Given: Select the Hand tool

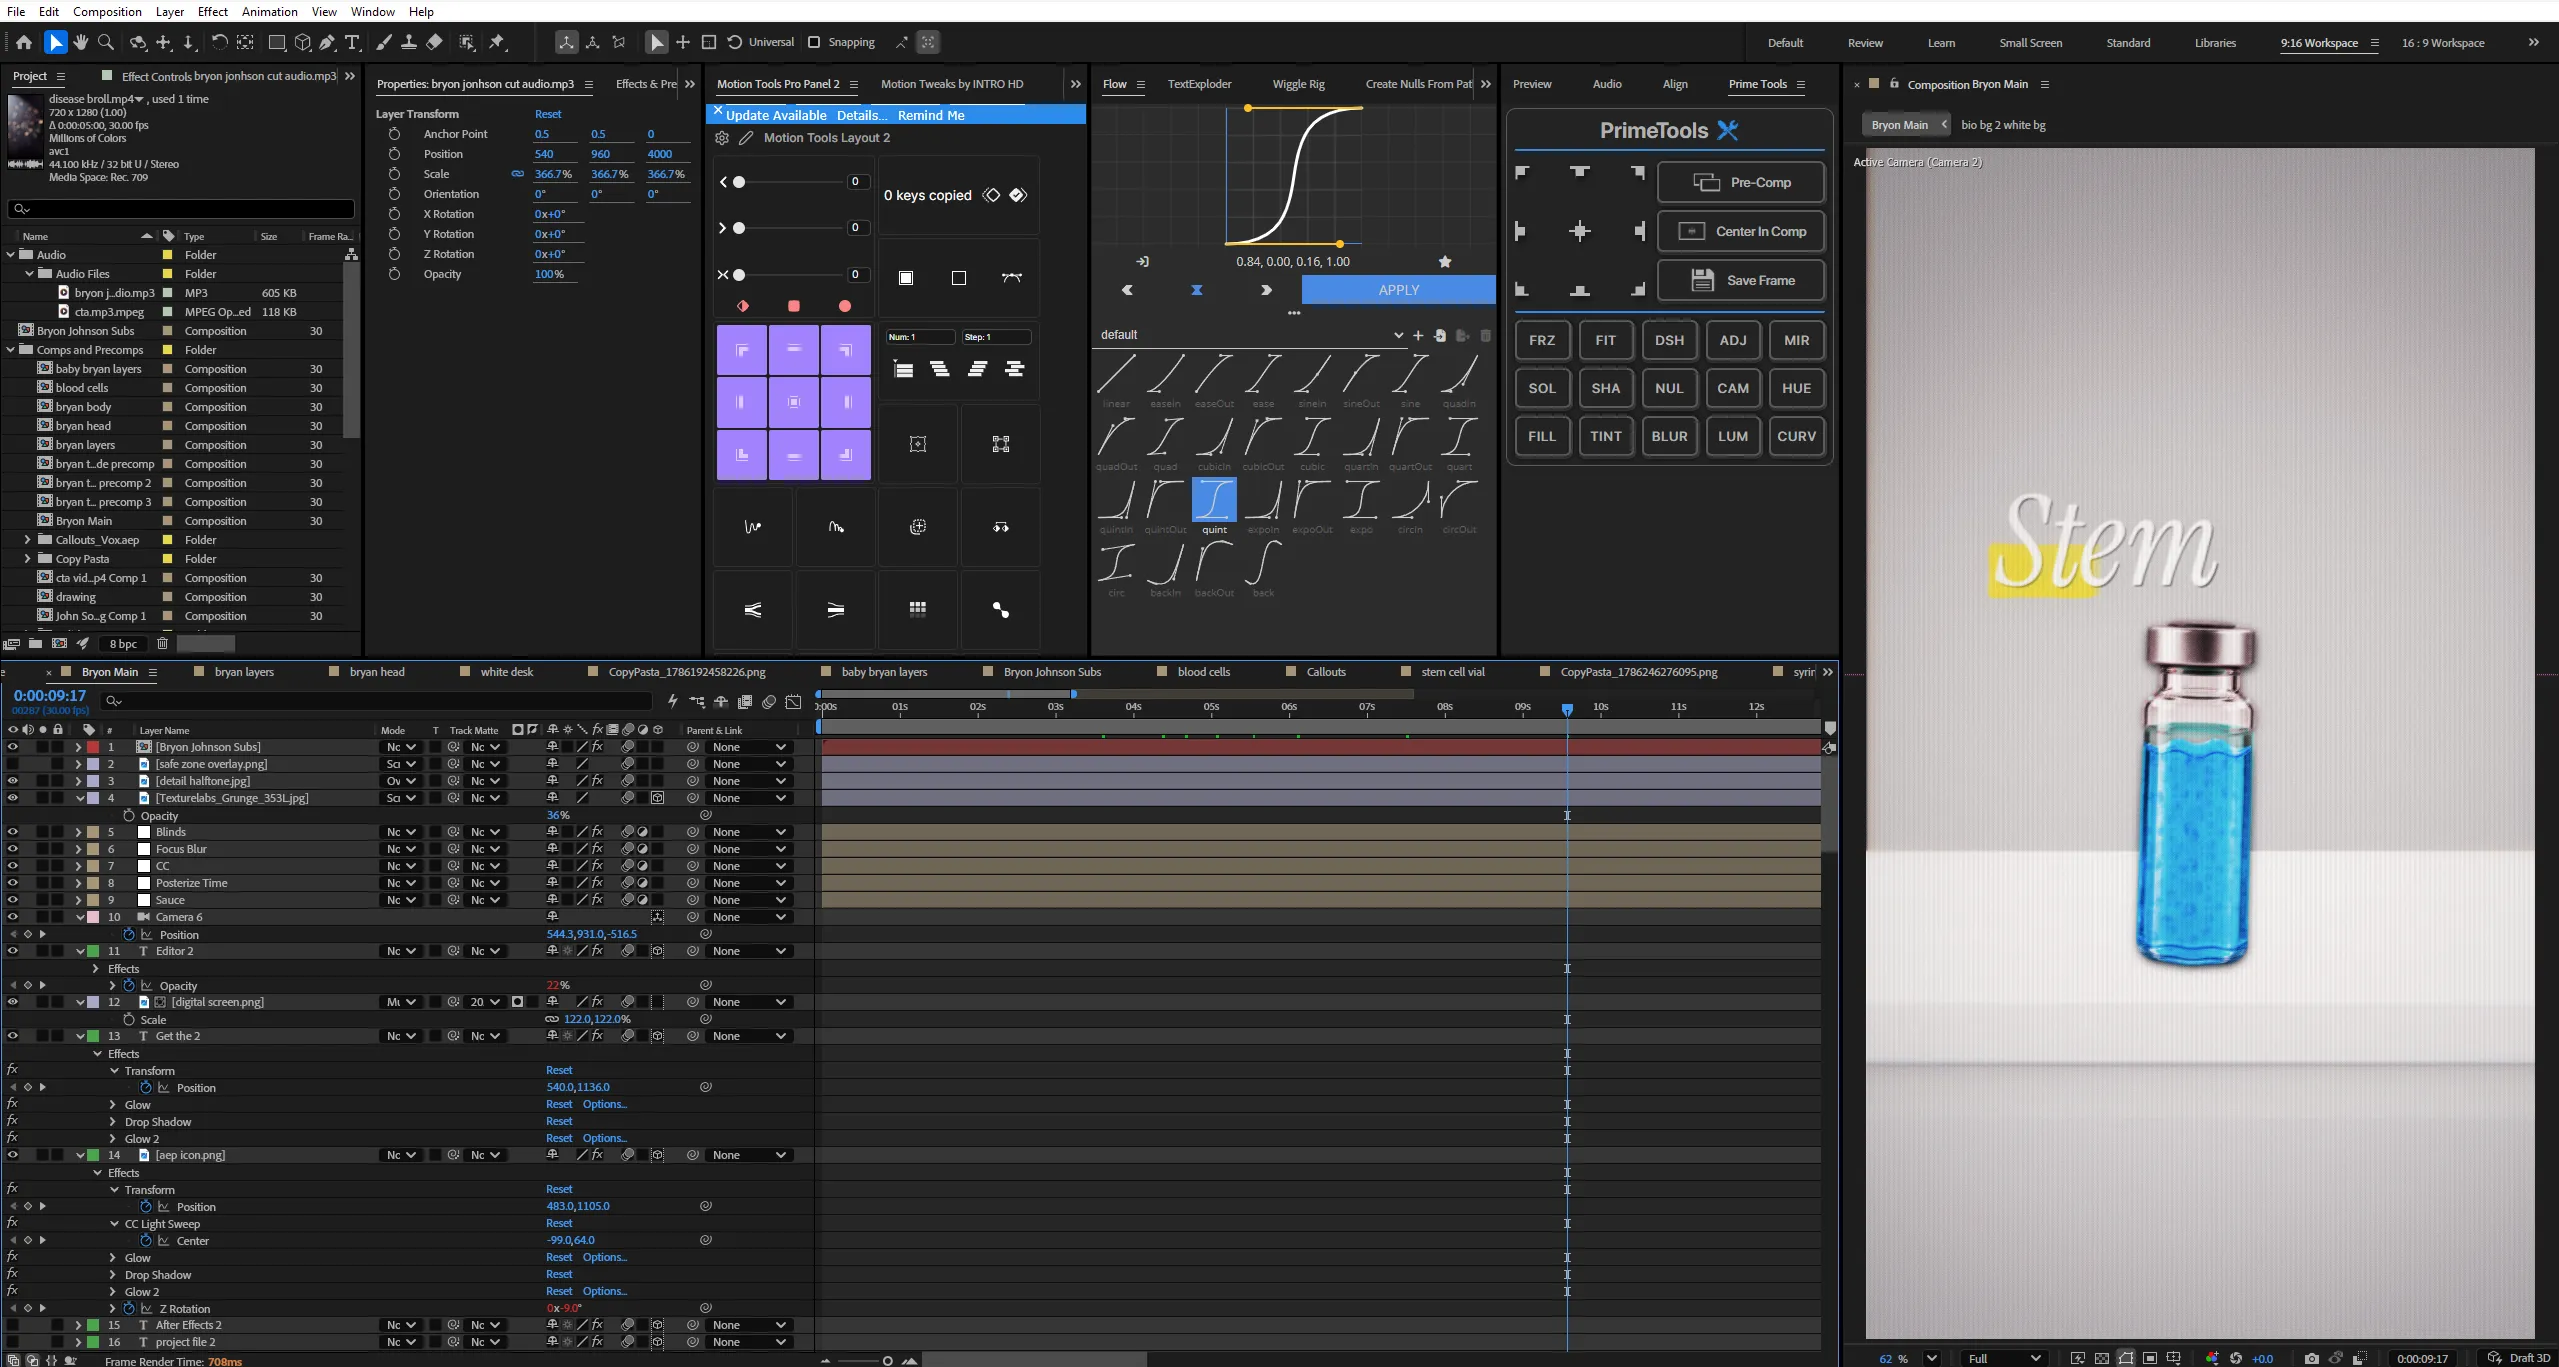Looking at the screenshot, I should tap(80, 42).
